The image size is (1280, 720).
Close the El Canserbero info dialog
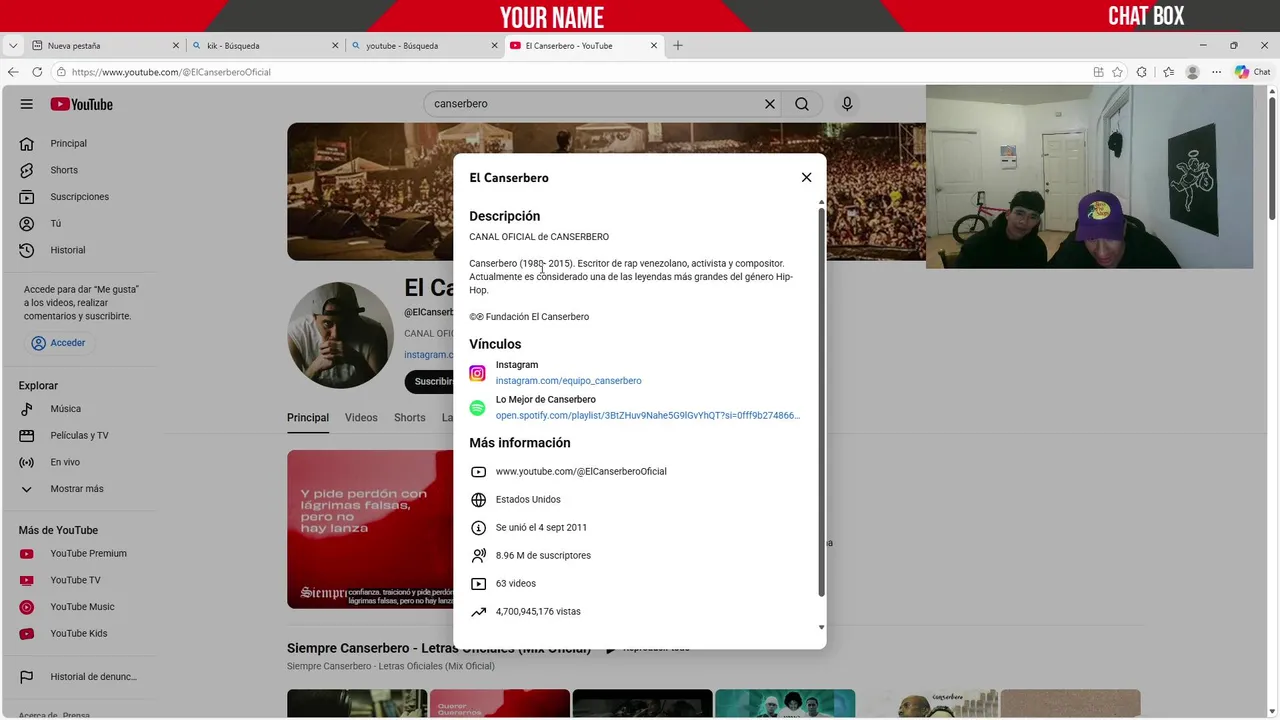pos(806,177)
